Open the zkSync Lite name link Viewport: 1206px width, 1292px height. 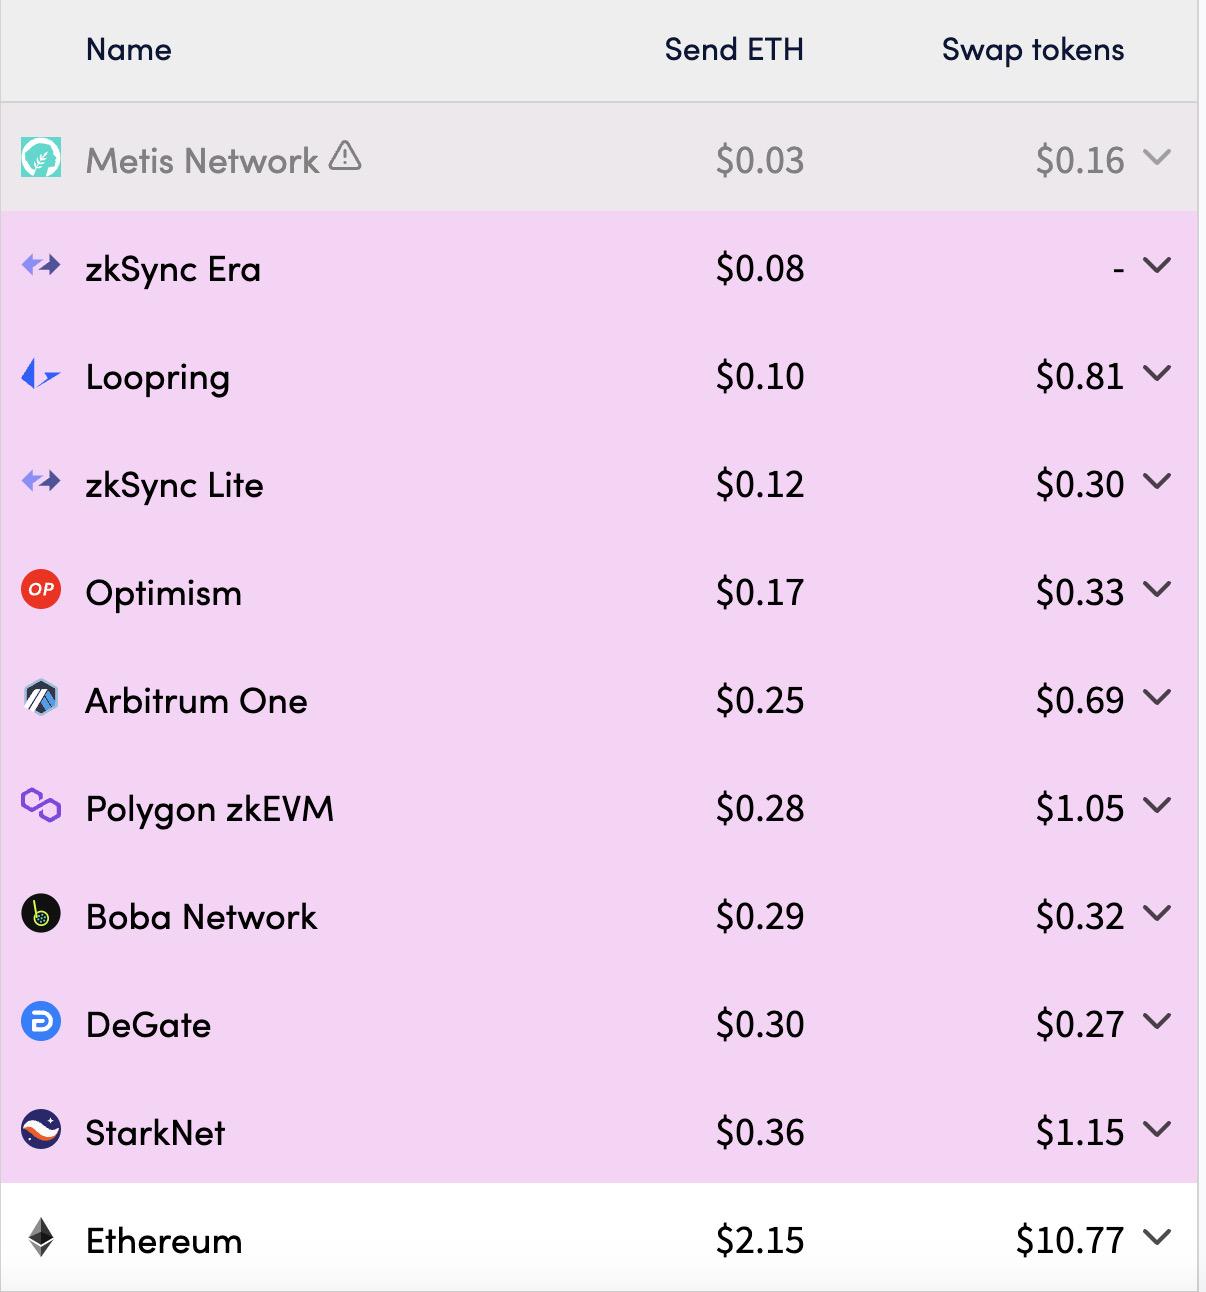174,485
